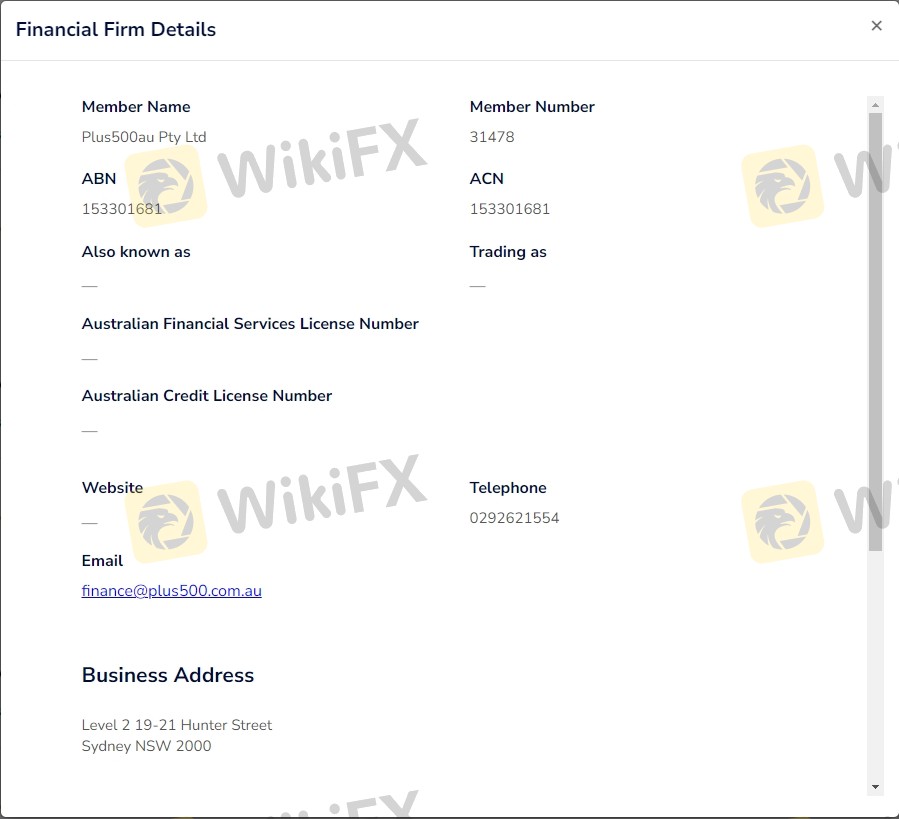The height and width of the screenshot is (819, 899).
Task: Click the scrollbar up arrow
Action: tap(875, 105)
